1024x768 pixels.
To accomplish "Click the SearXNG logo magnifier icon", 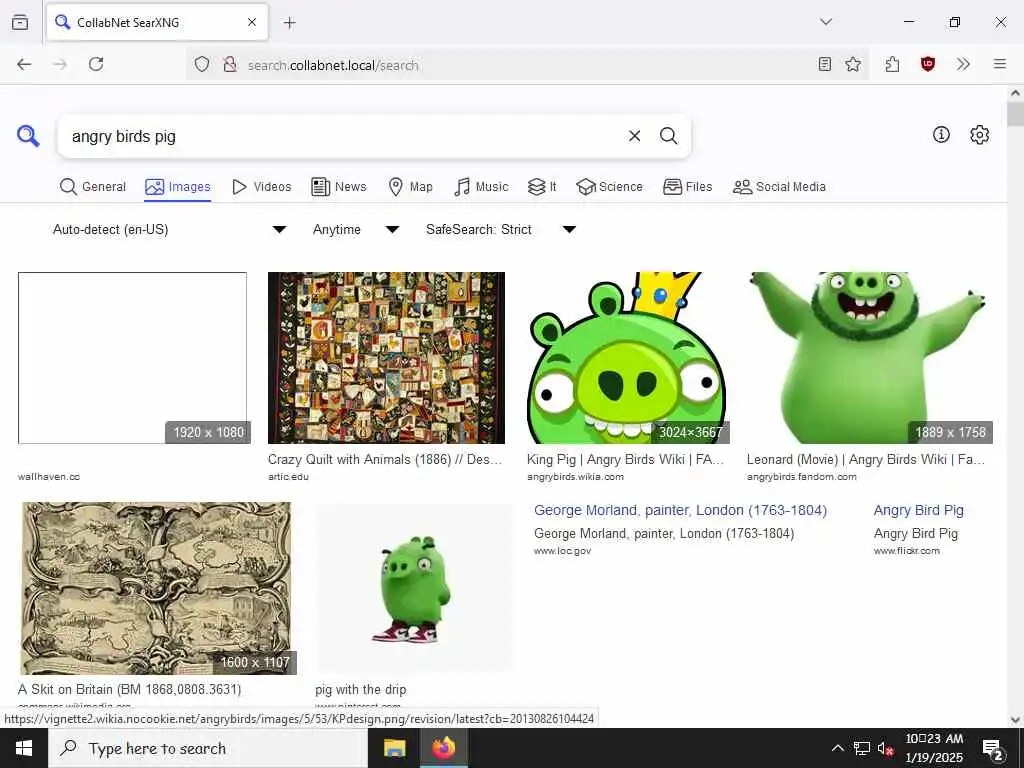I will point(28,136).
